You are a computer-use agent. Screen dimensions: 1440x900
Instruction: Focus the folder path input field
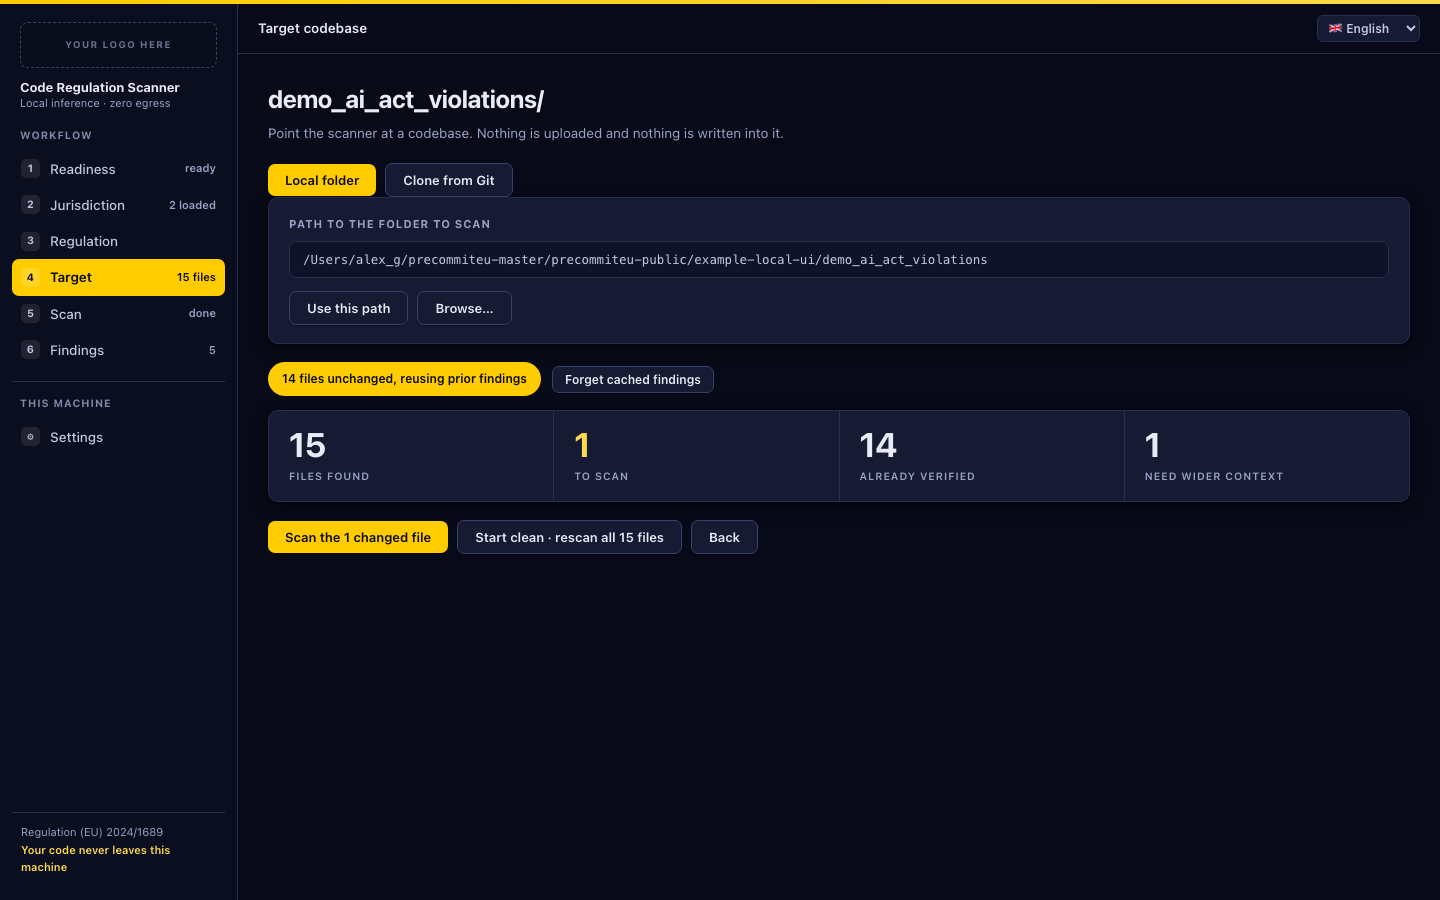click(x=839, y=259)
